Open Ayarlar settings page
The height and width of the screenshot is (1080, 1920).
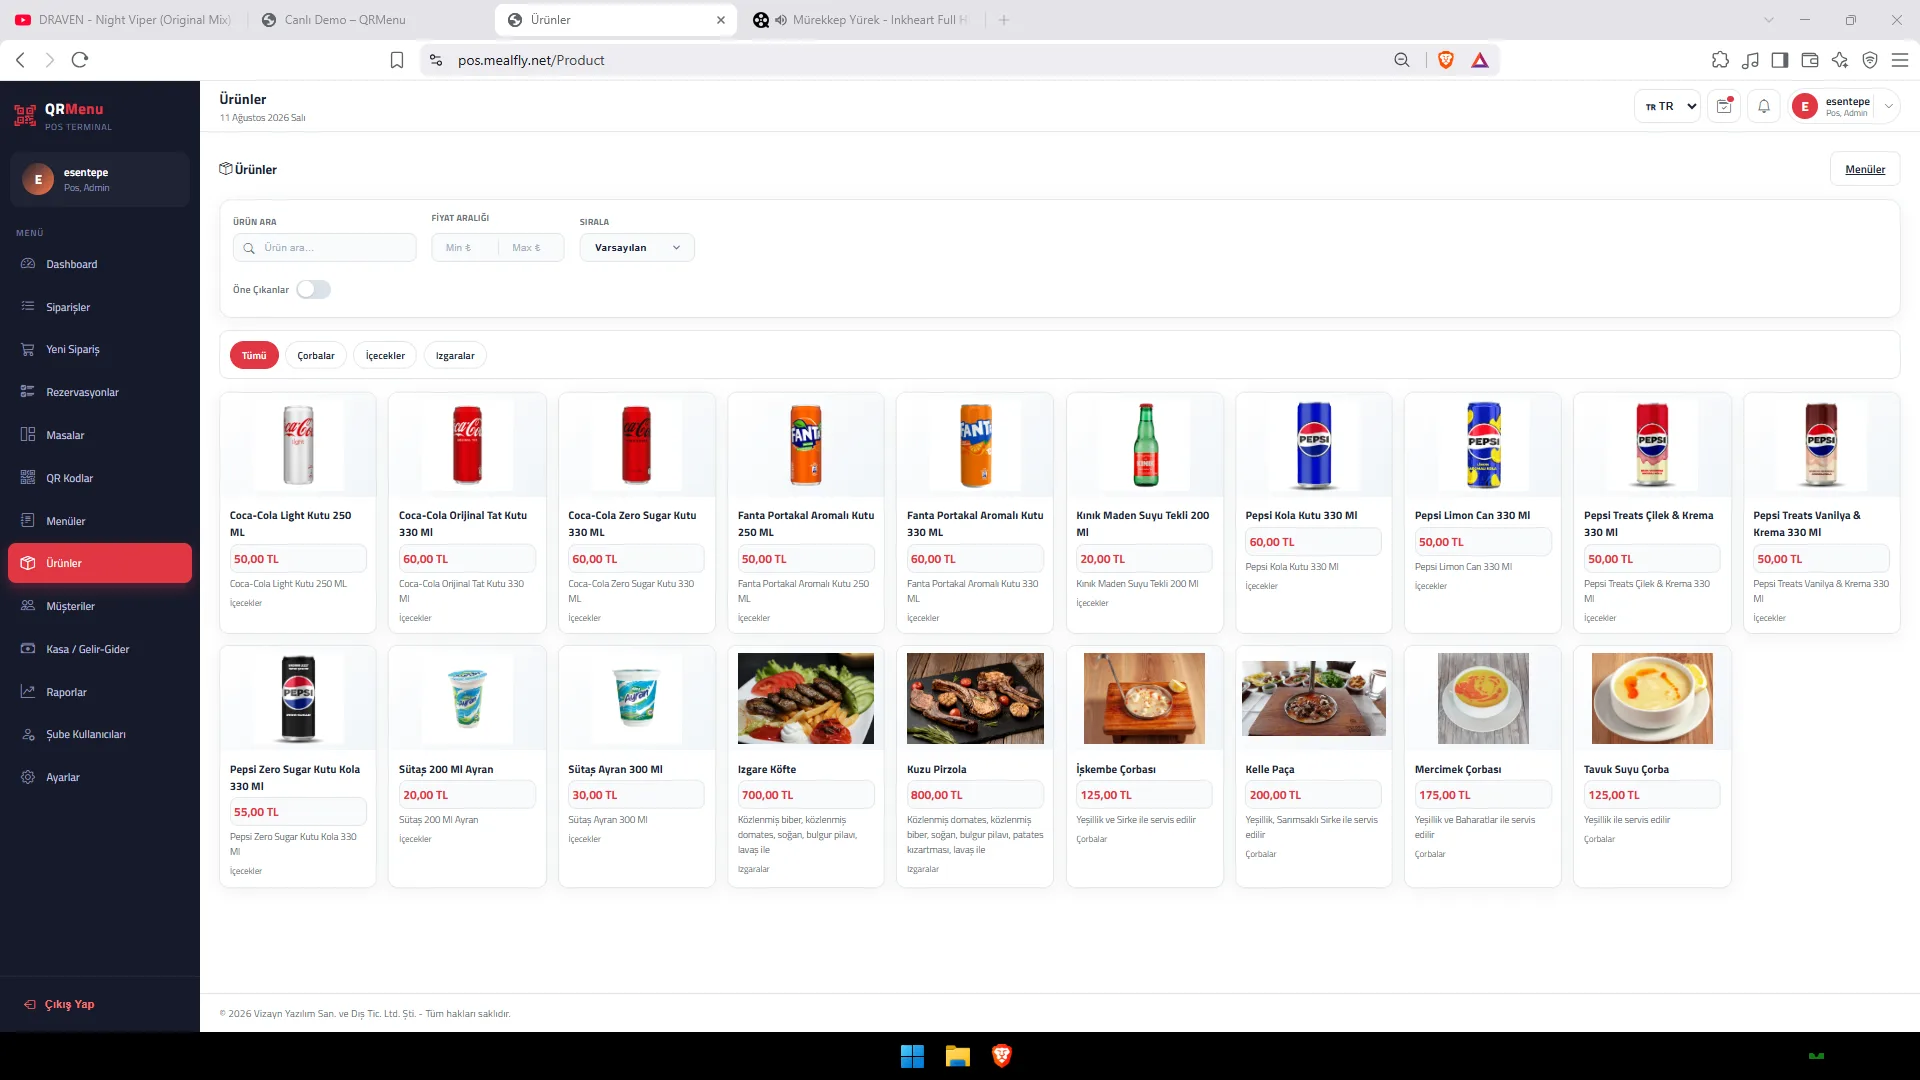[x=100, y=777]
